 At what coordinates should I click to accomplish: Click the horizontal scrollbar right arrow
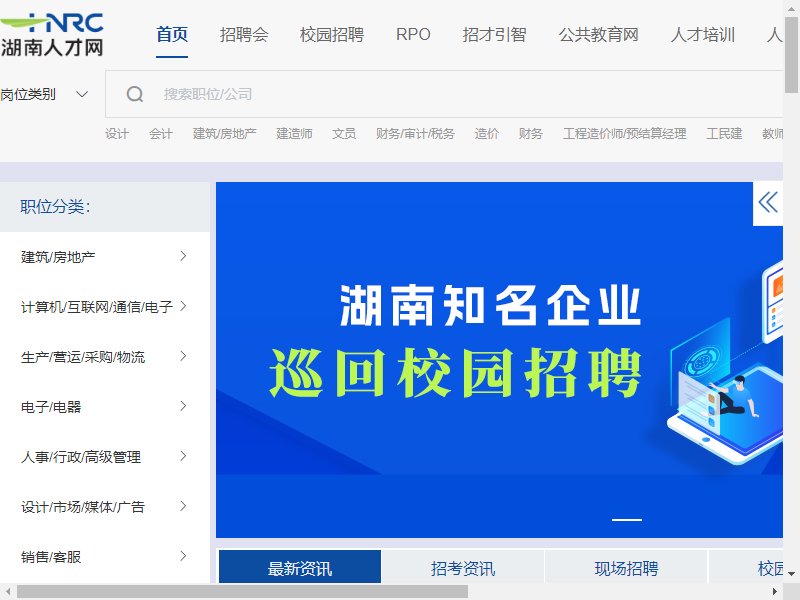(x=774, y=591)
